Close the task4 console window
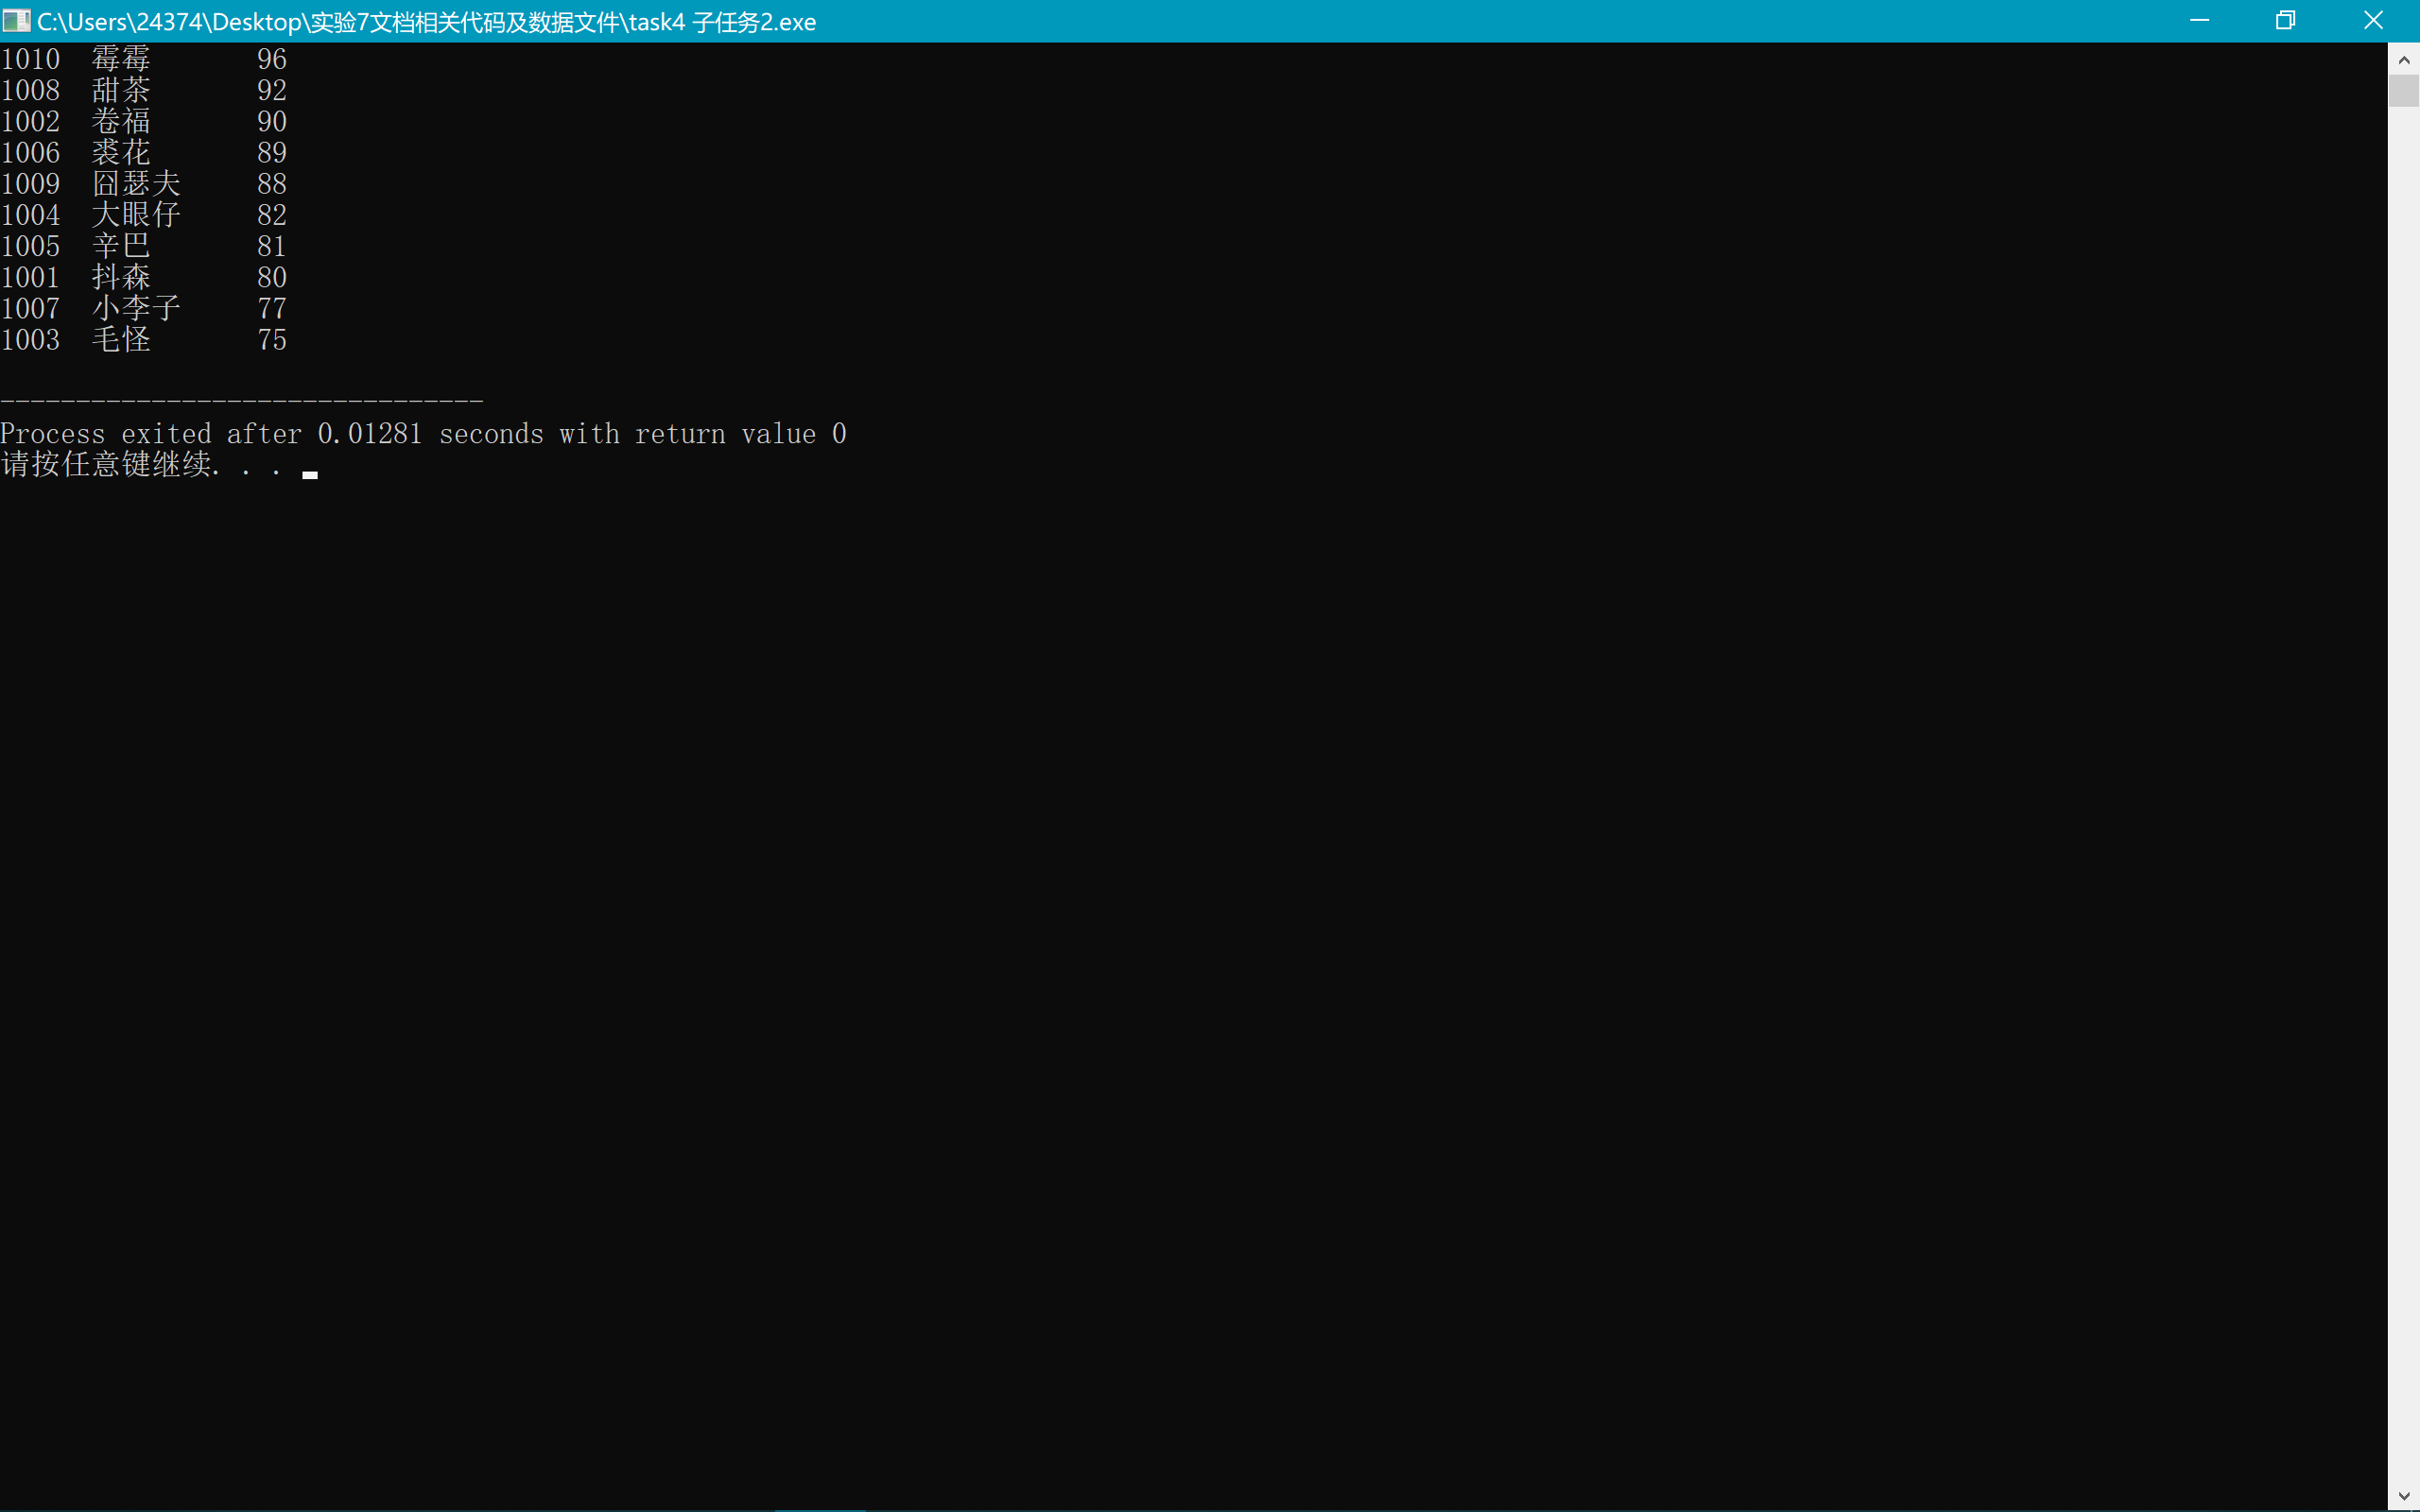Image resolution: width=2420 pixels, height=1512 pixels. point(2373,20)
